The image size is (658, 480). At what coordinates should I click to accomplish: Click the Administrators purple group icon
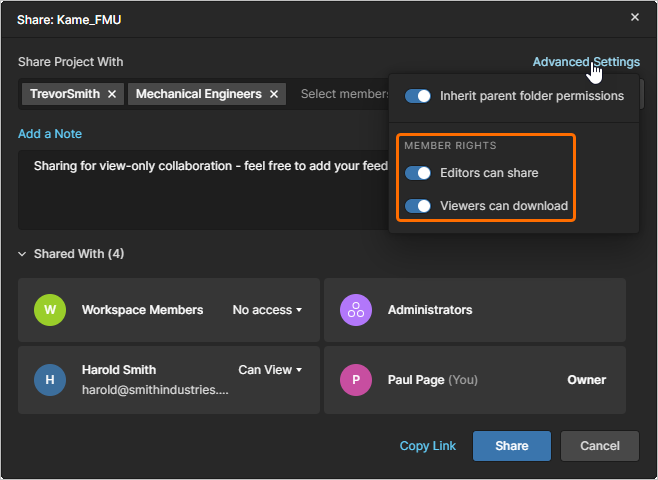(x=355, y=310)
